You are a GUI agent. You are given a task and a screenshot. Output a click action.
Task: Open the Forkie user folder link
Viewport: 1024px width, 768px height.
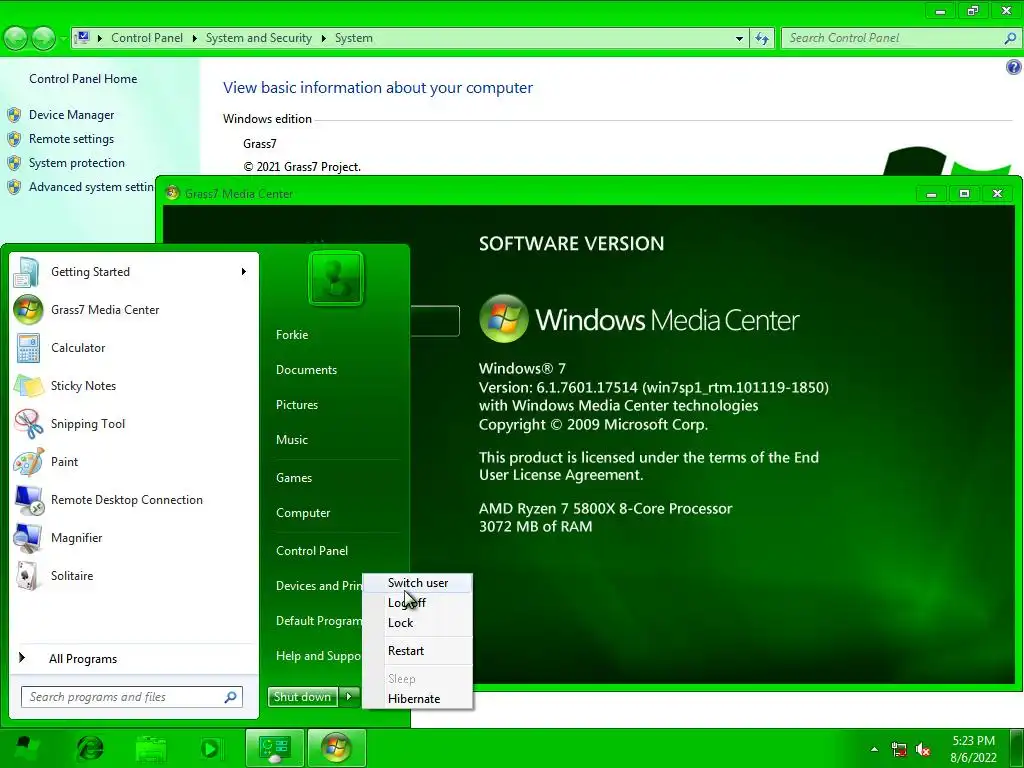tap(292, 335)
